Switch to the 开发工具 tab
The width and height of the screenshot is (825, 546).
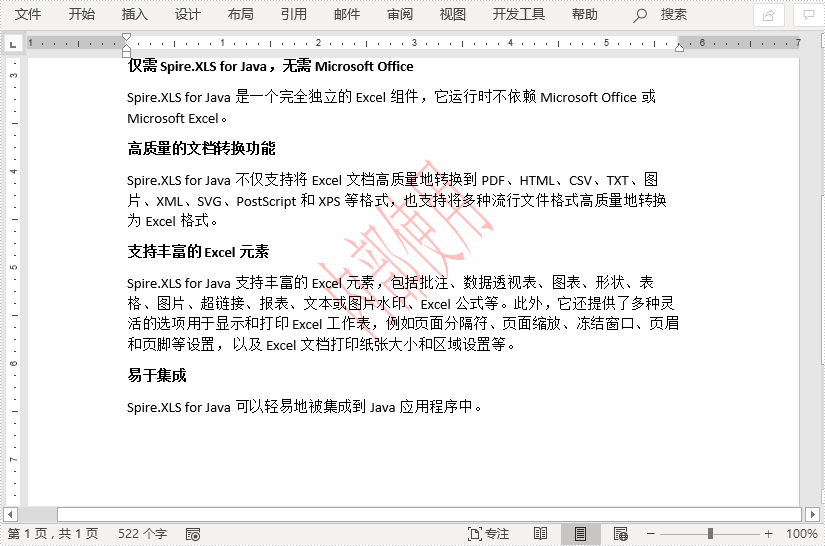click(518, 15)
